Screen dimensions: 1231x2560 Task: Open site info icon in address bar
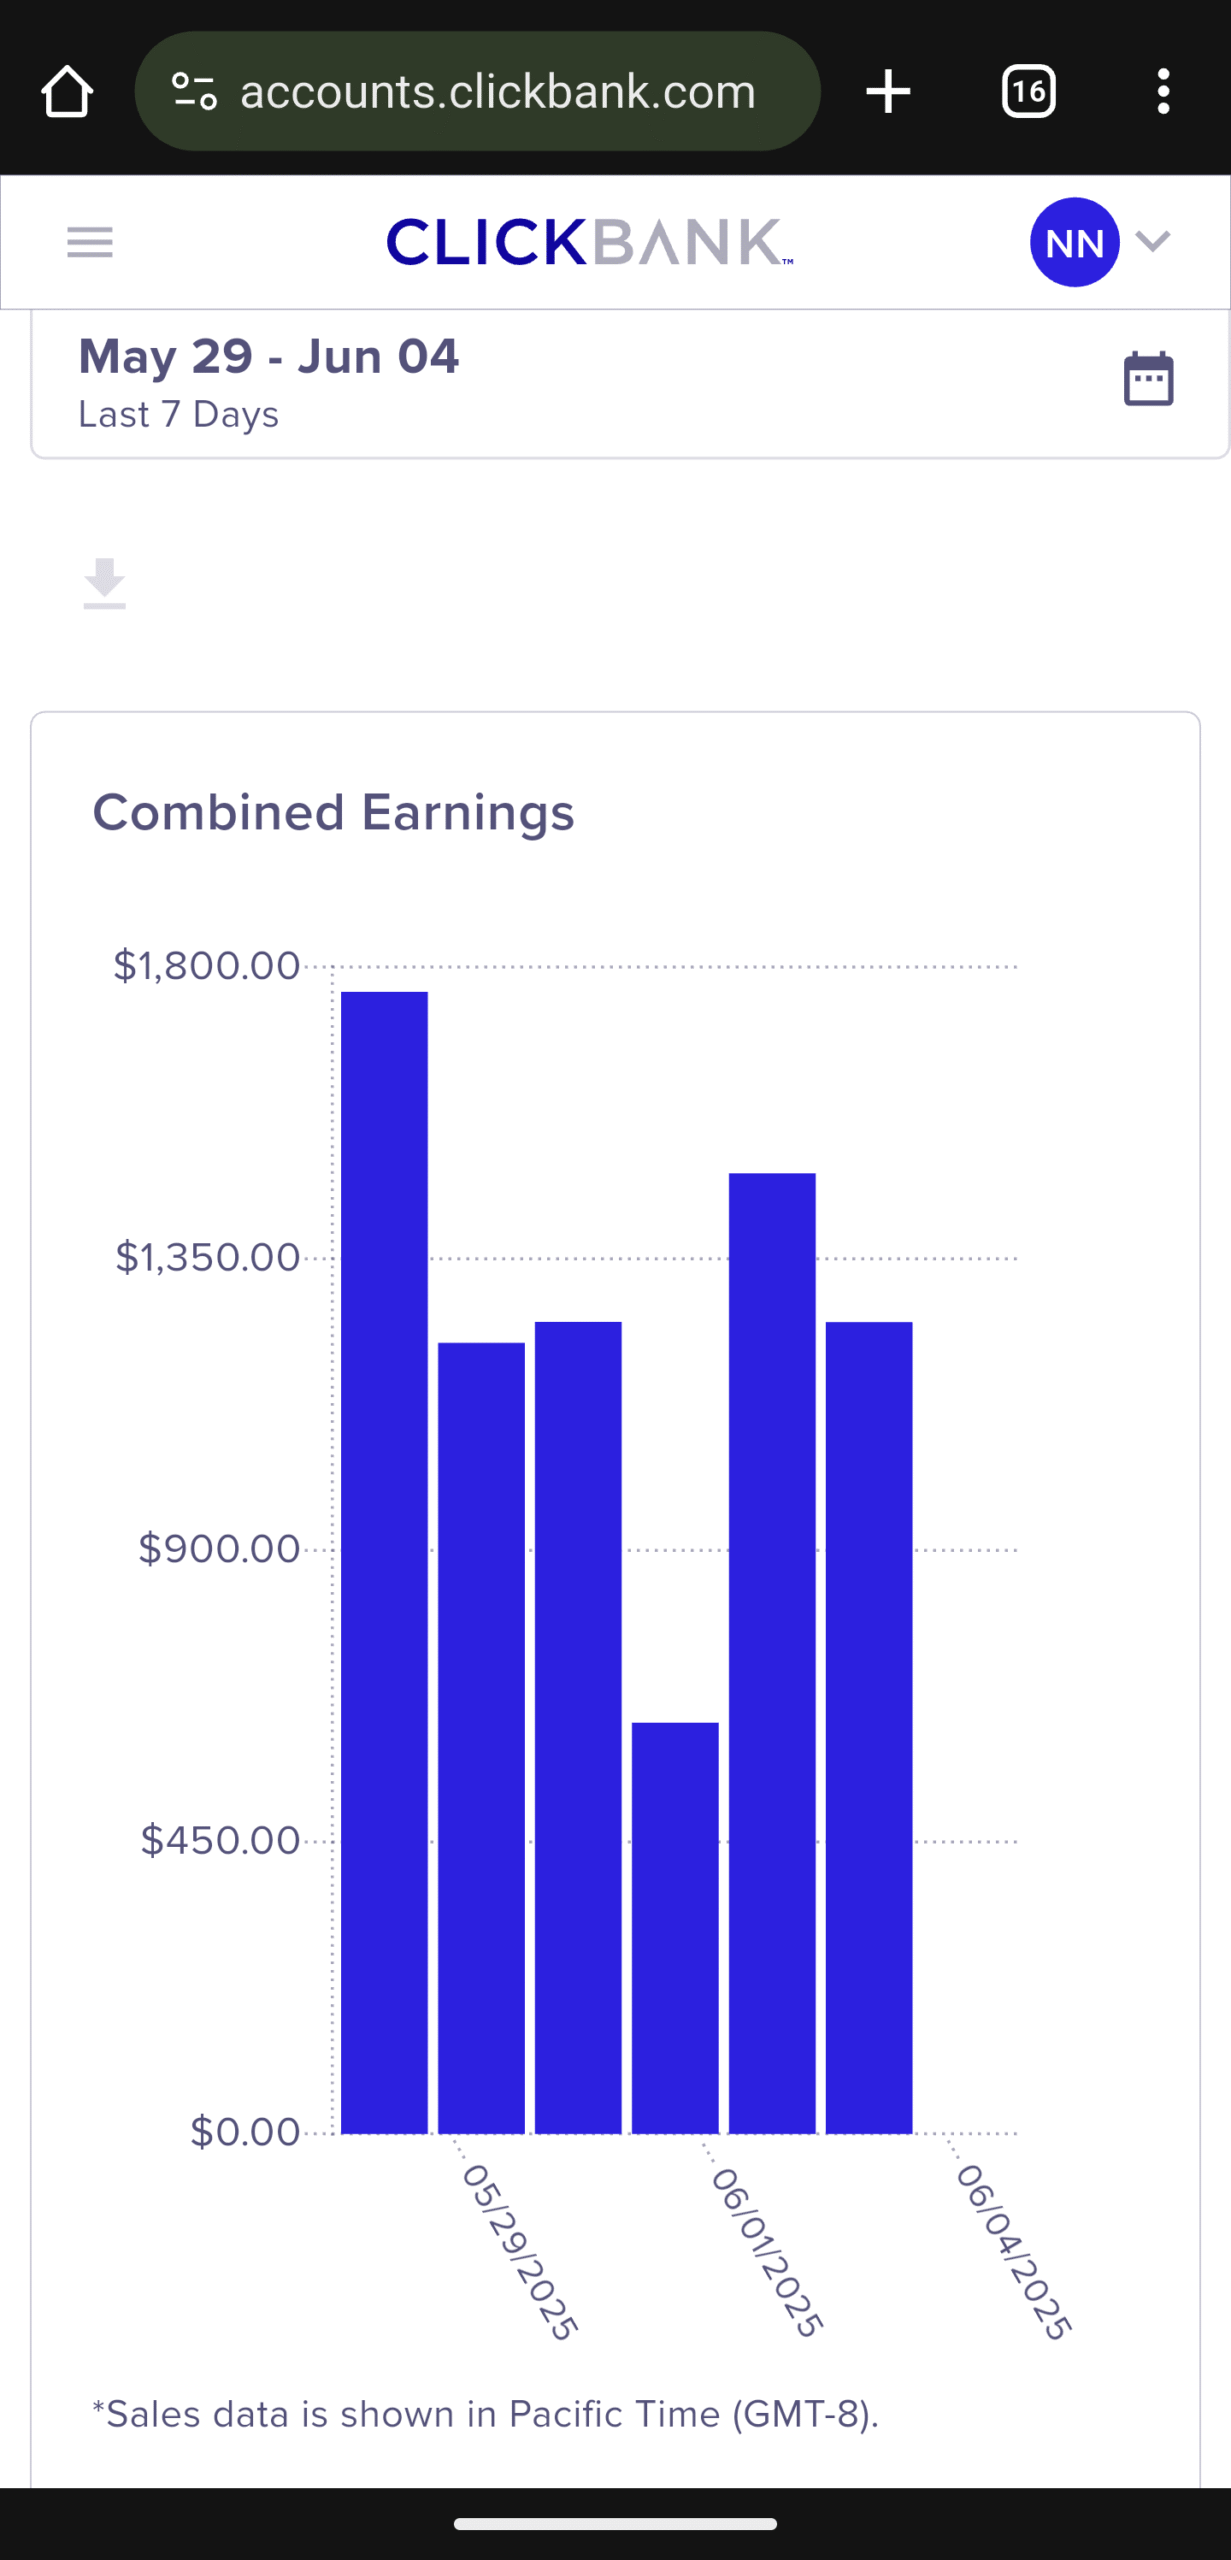[194, 92]
